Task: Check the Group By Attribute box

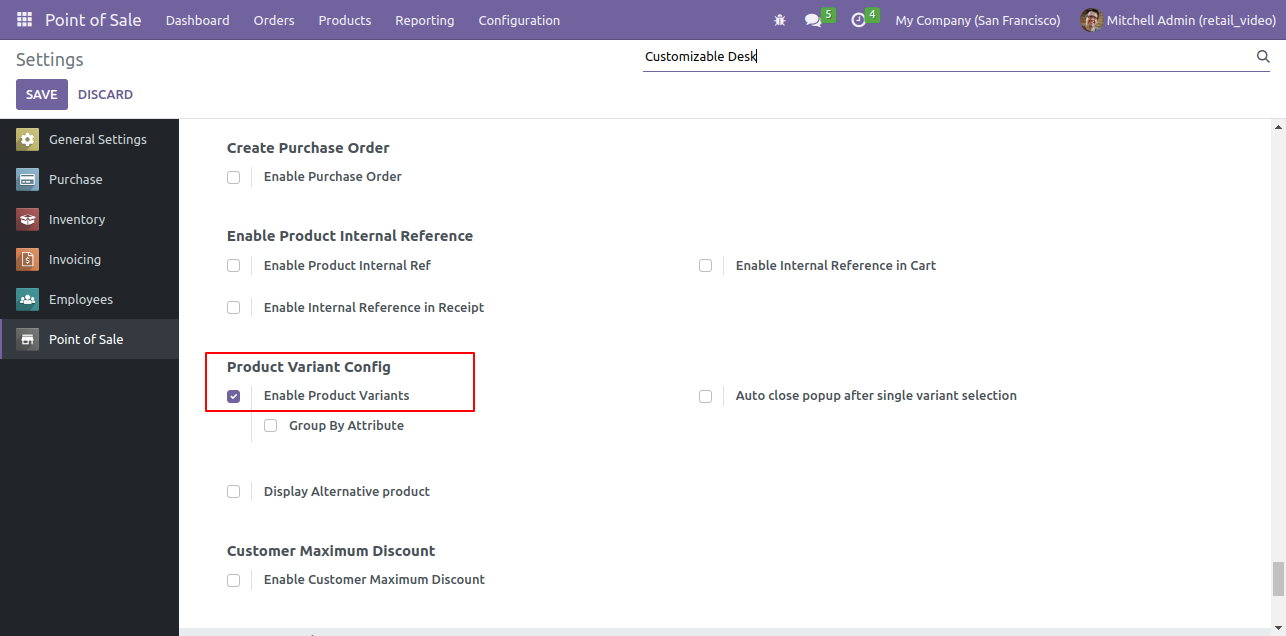Action: (x=270, y=426)
